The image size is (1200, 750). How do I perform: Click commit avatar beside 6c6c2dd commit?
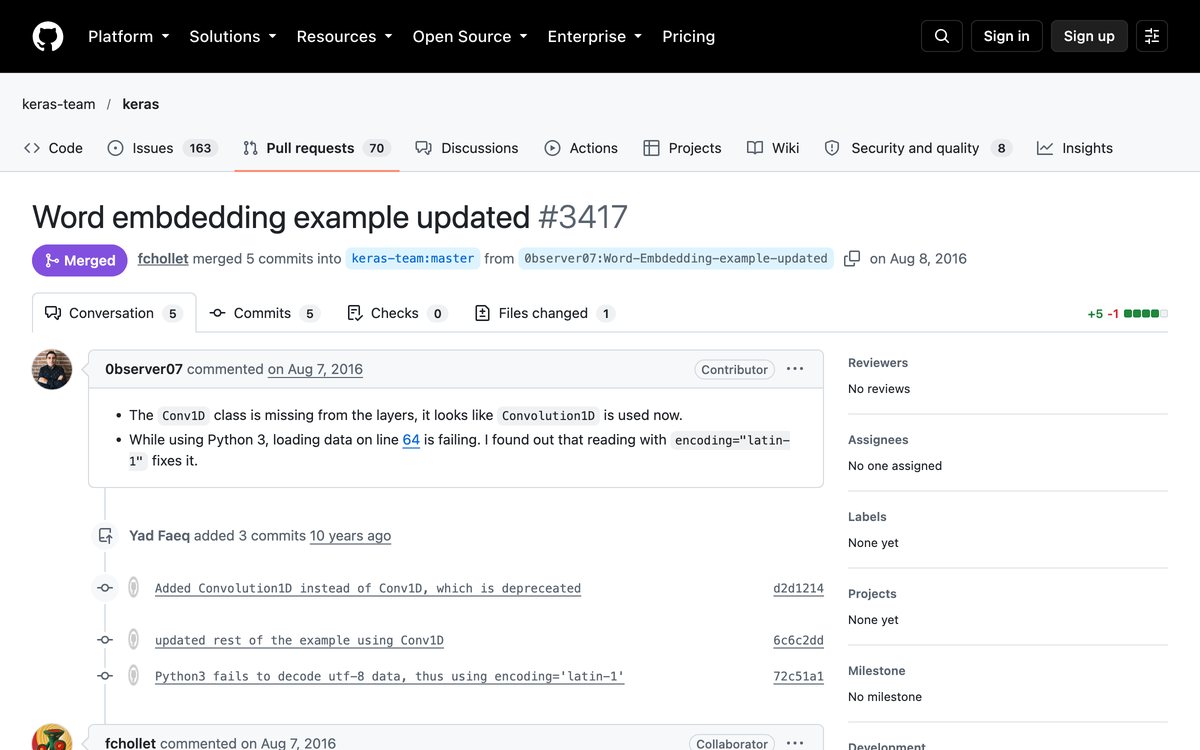tap(133, 640)
